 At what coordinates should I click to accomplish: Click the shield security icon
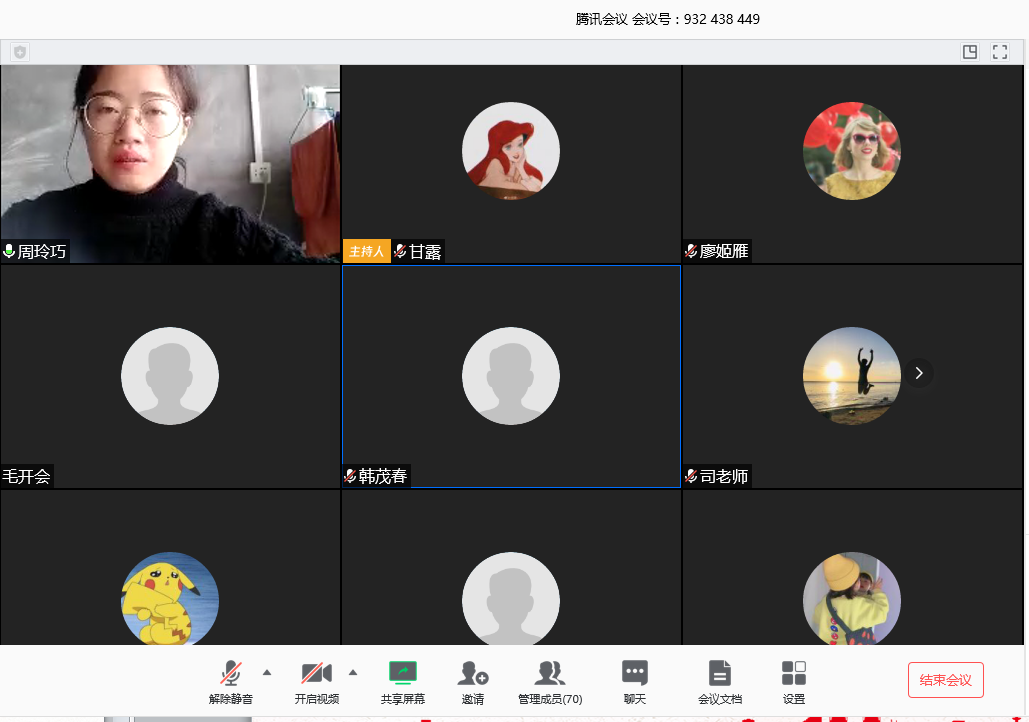pyautogui.click(x=20, y=52)
